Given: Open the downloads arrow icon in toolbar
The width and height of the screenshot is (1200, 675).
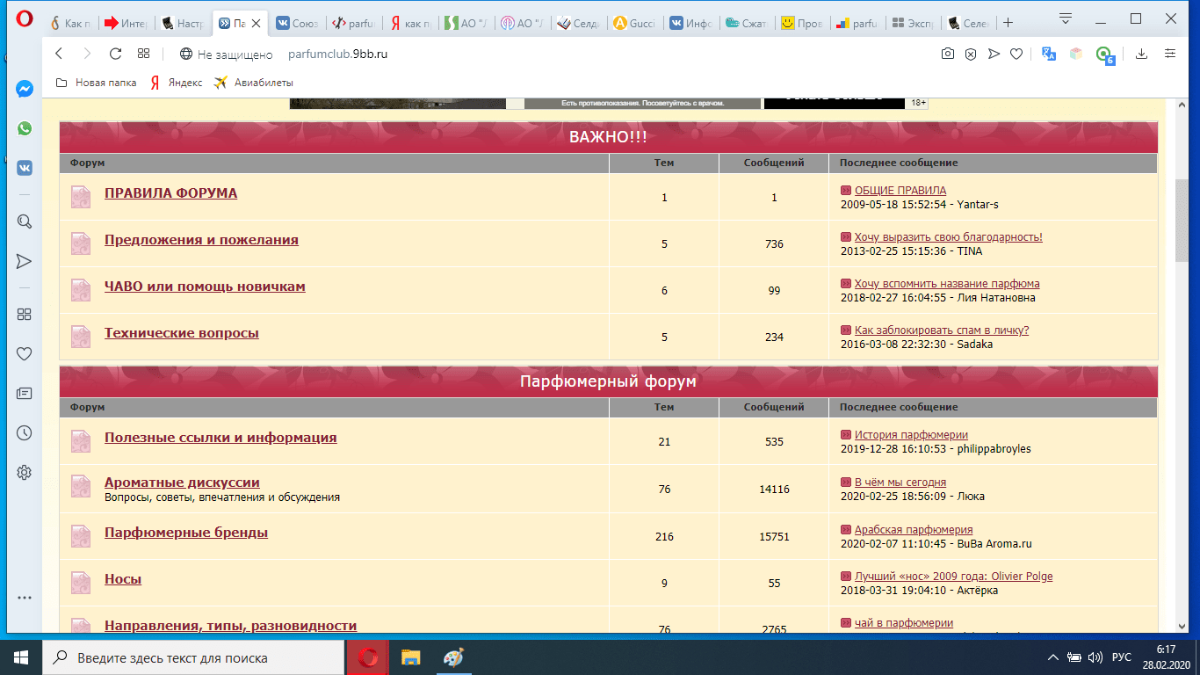Looking at the screenshot, I should 1141,54.
